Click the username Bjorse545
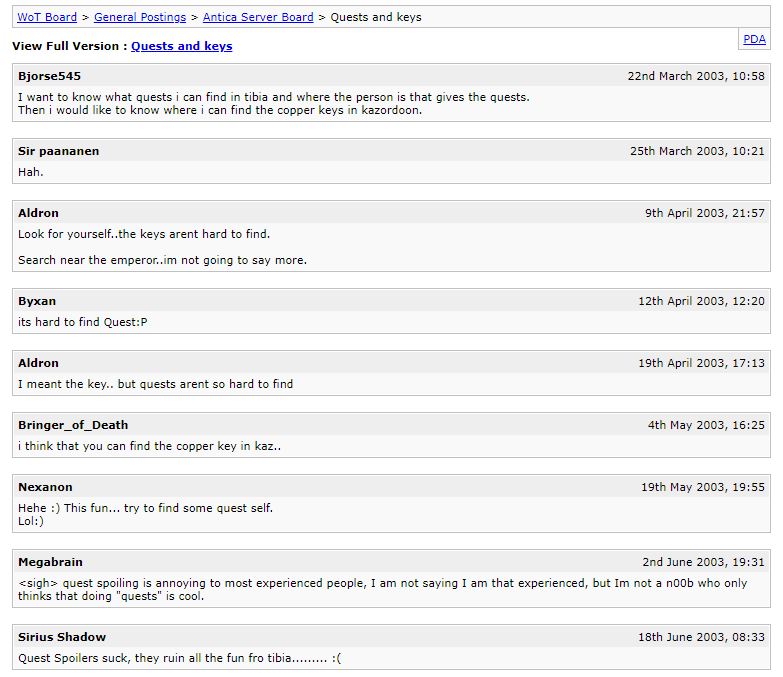 point(50,76)
